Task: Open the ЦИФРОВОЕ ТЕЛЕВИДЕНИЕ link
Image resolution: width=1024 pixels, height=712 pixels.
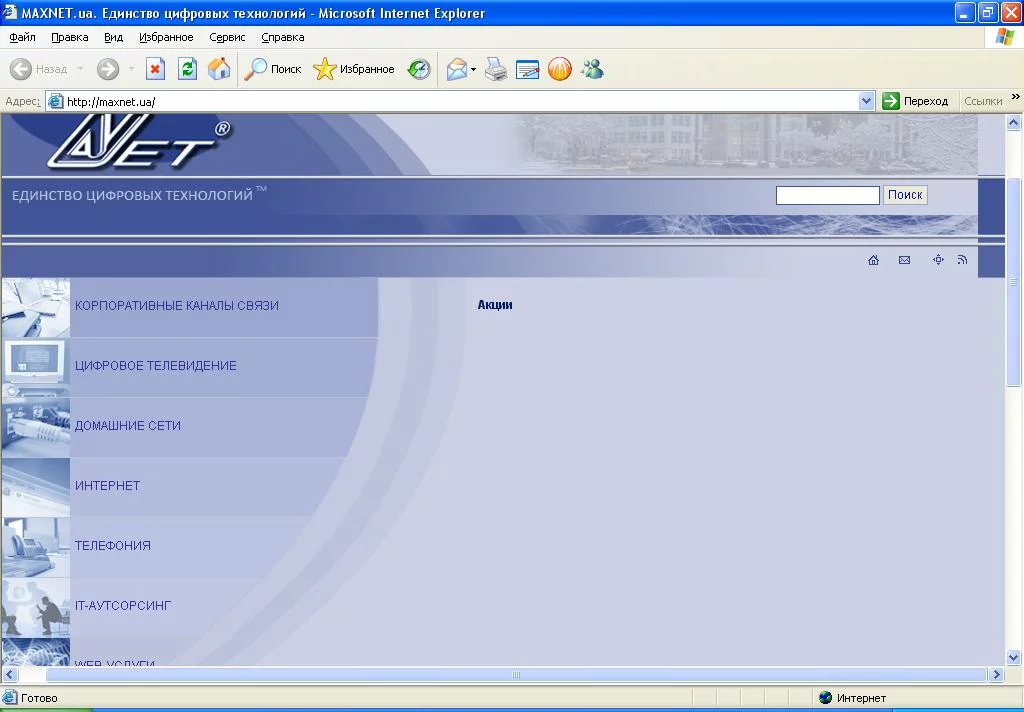Action: point(156,366)
